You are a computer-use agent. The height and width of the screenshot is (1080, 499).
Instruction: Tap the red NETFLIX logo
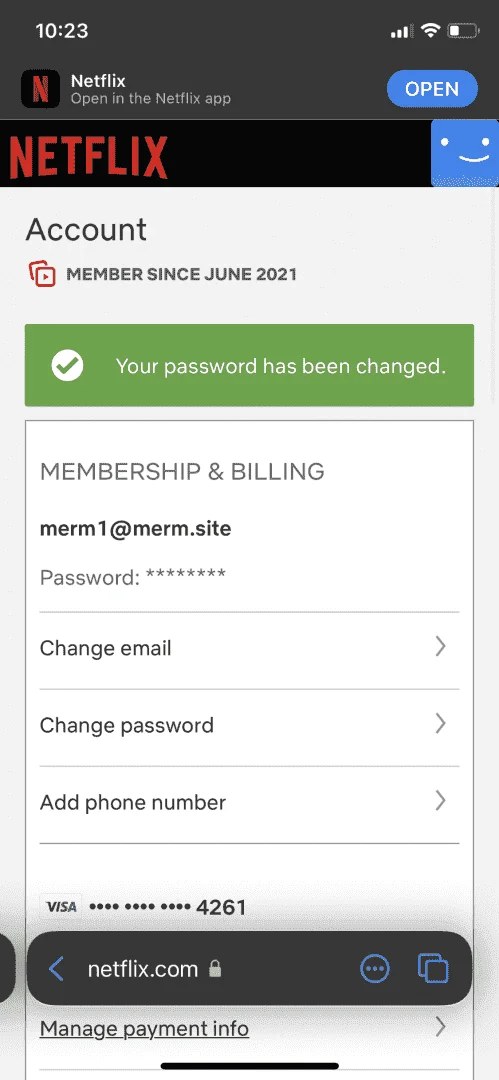point(88,157)
